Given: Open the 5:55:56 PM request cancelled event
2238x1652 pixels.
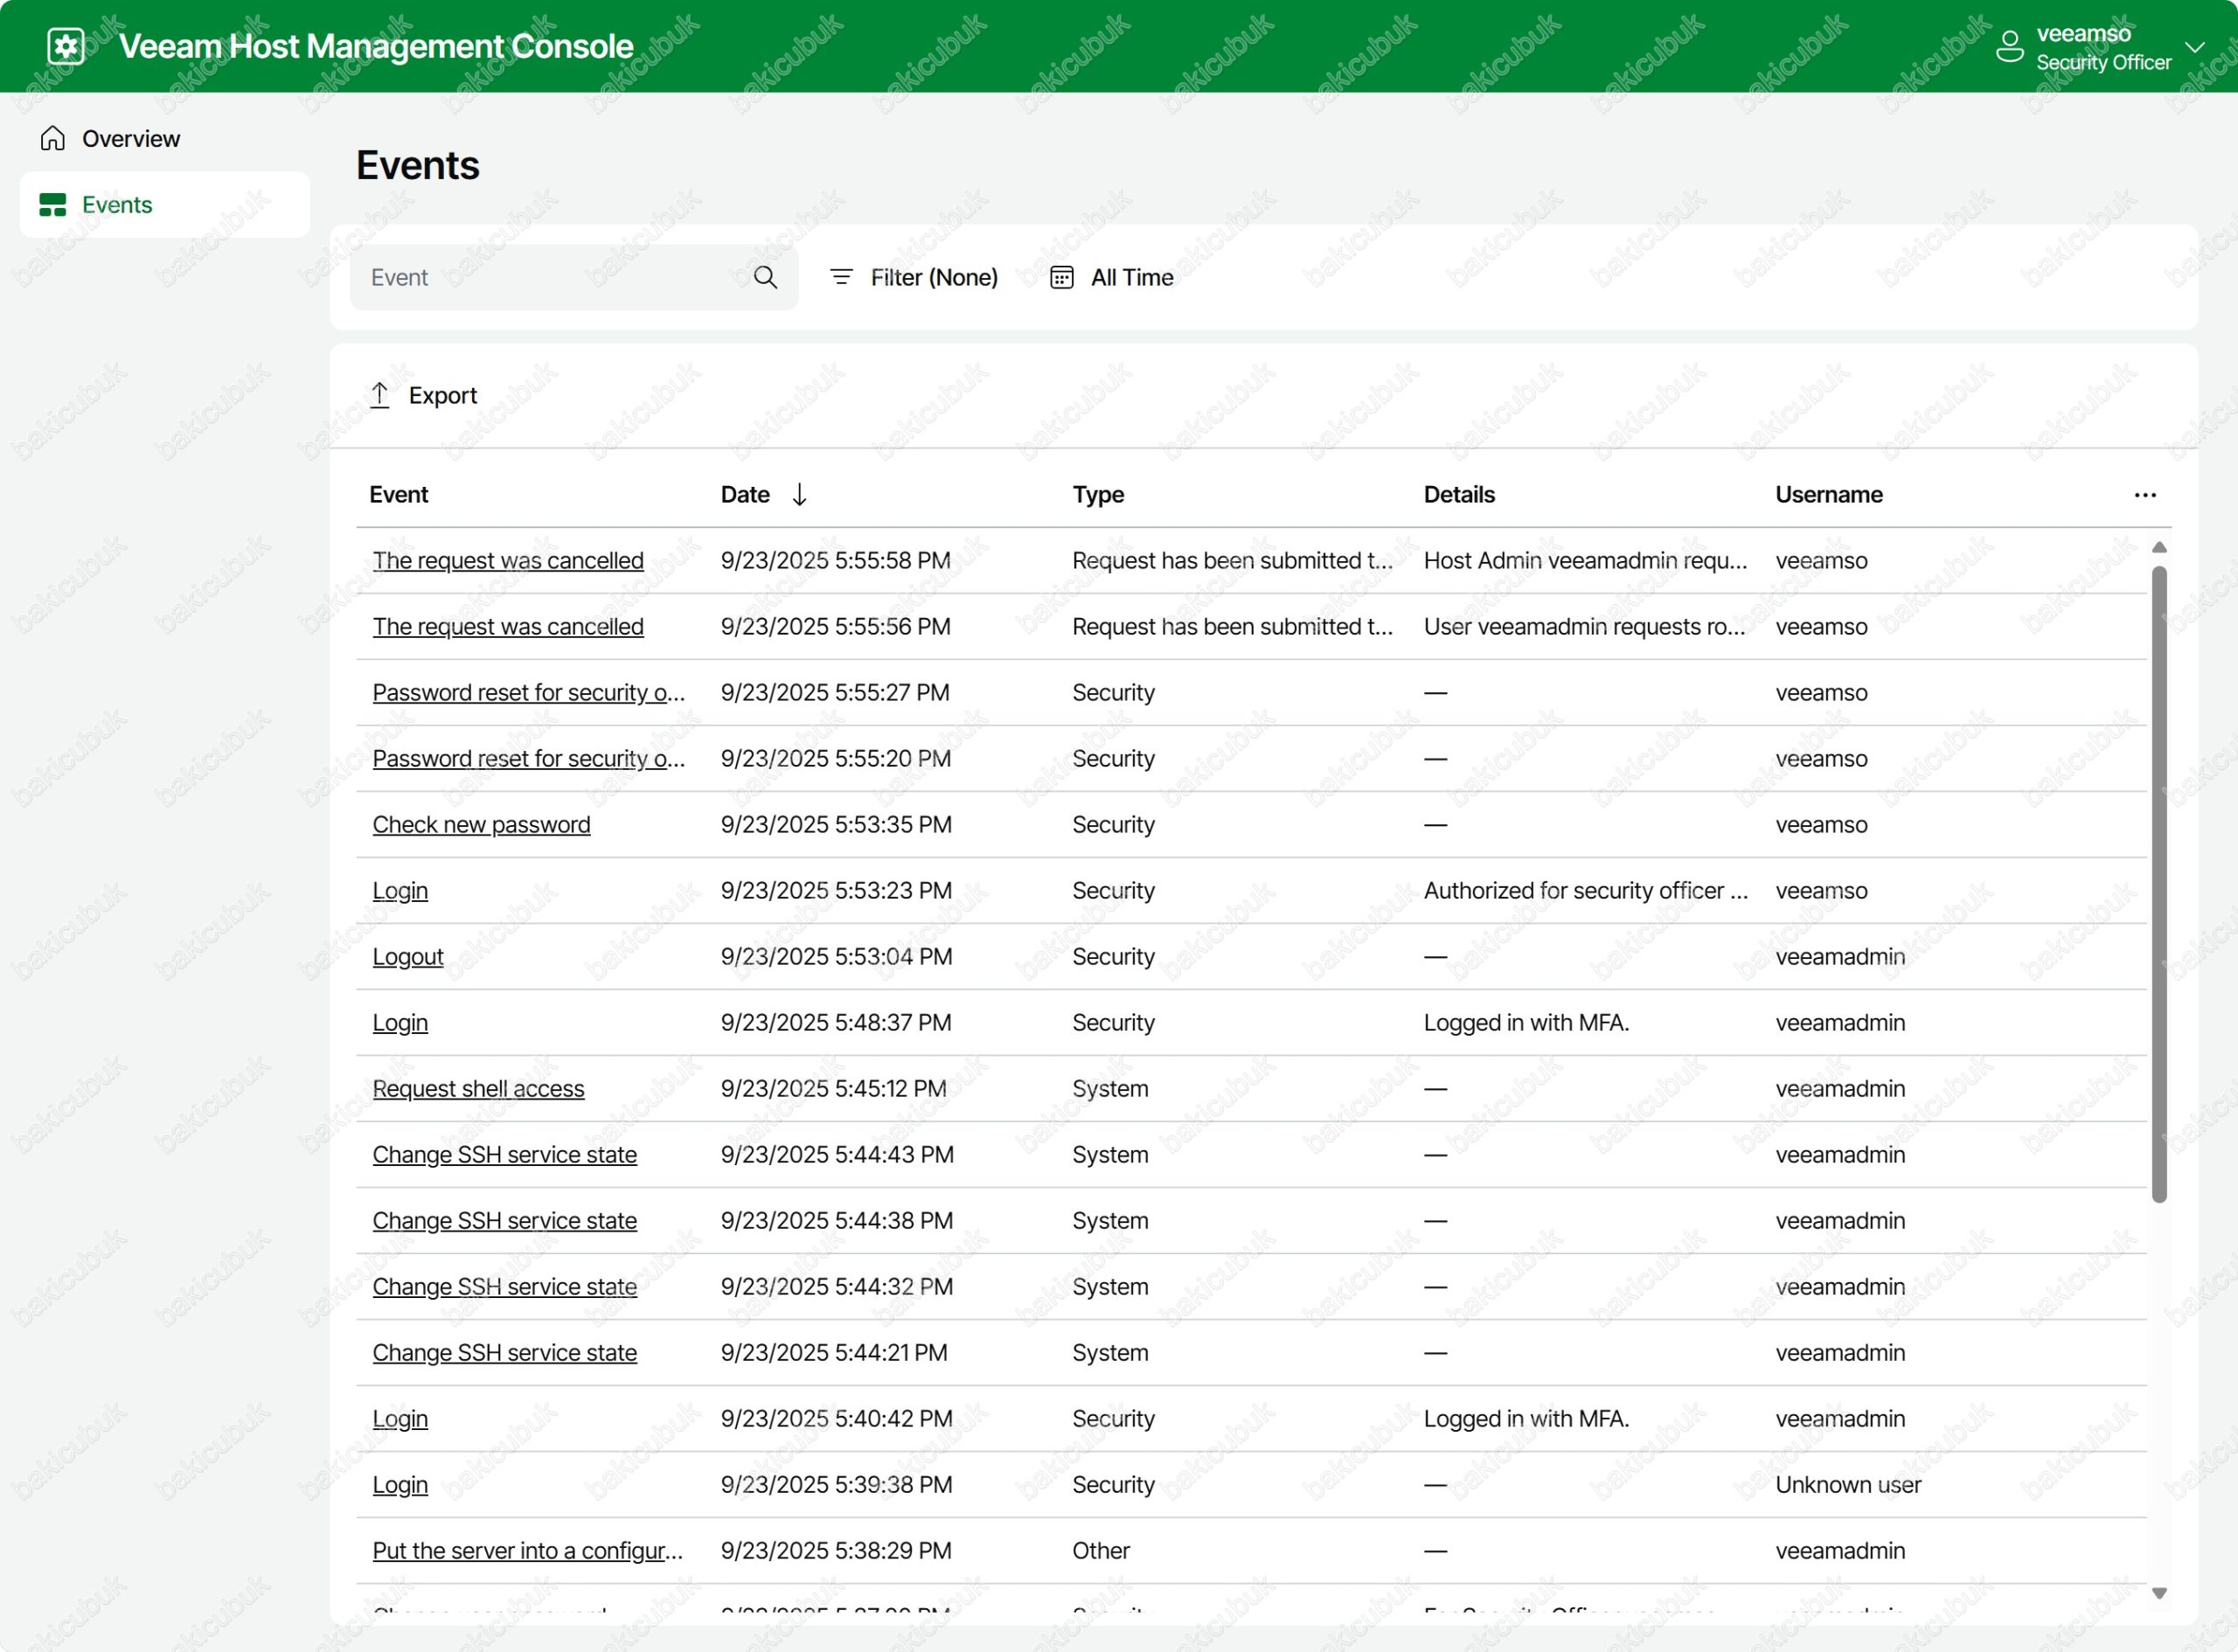Looking at the screenshot, I should [x=508, y=627].
